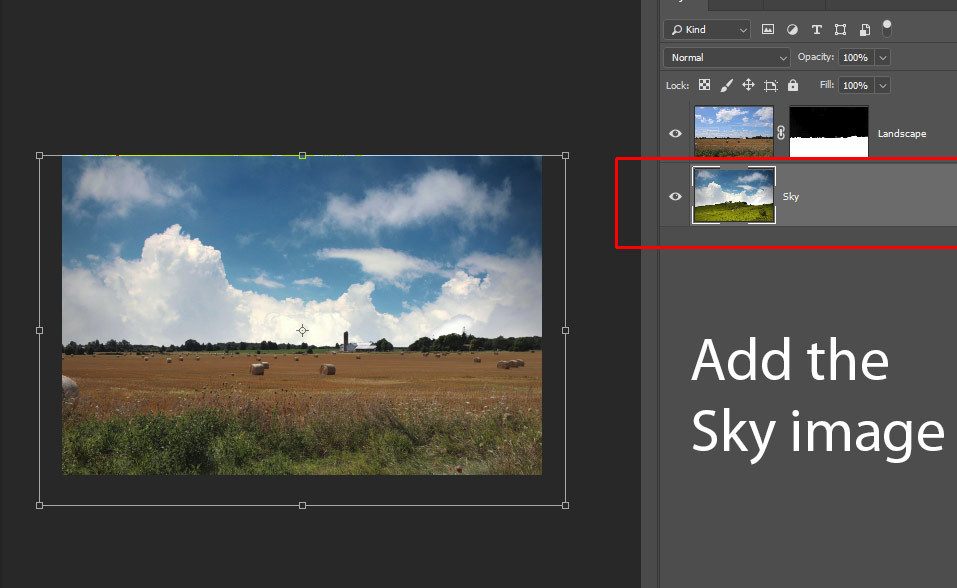Image resolution: width=957 pixels, height=588 pixels.
Task: Click the lock all padlock icon
Action: (793, 86)
